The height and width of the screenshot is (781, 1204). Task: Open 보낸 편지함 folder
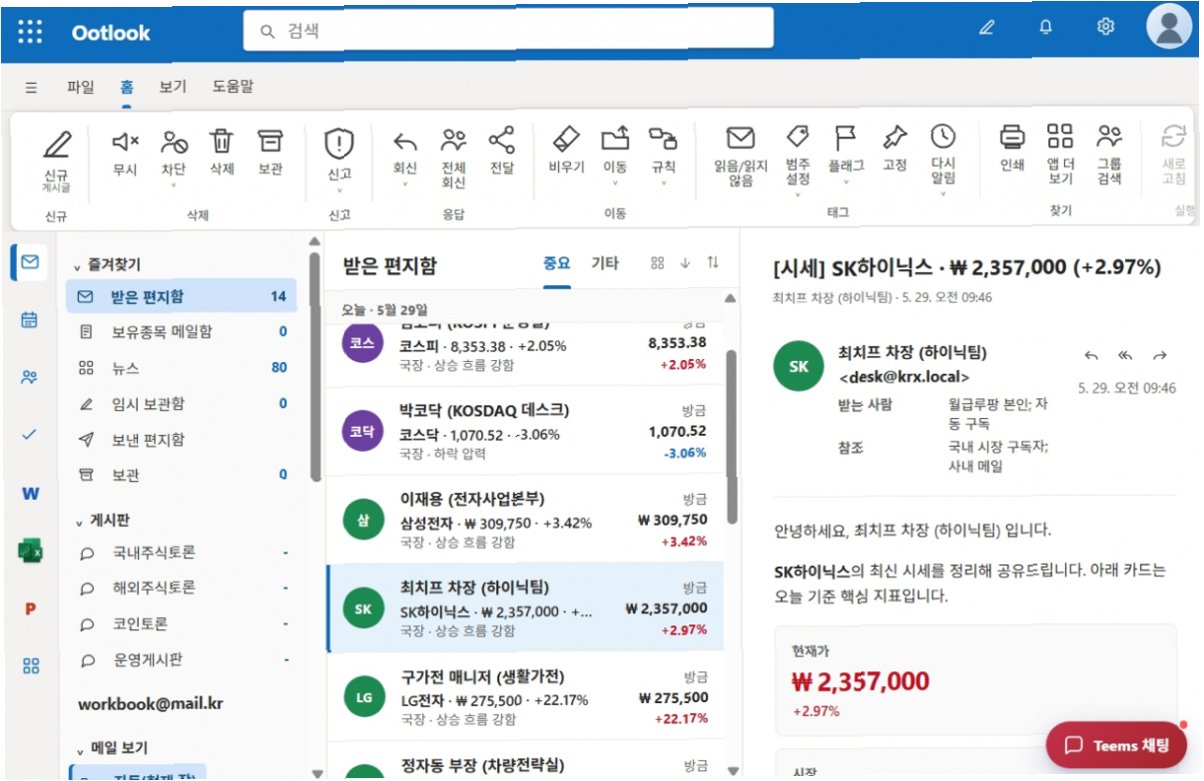click(x=182, y=440)
